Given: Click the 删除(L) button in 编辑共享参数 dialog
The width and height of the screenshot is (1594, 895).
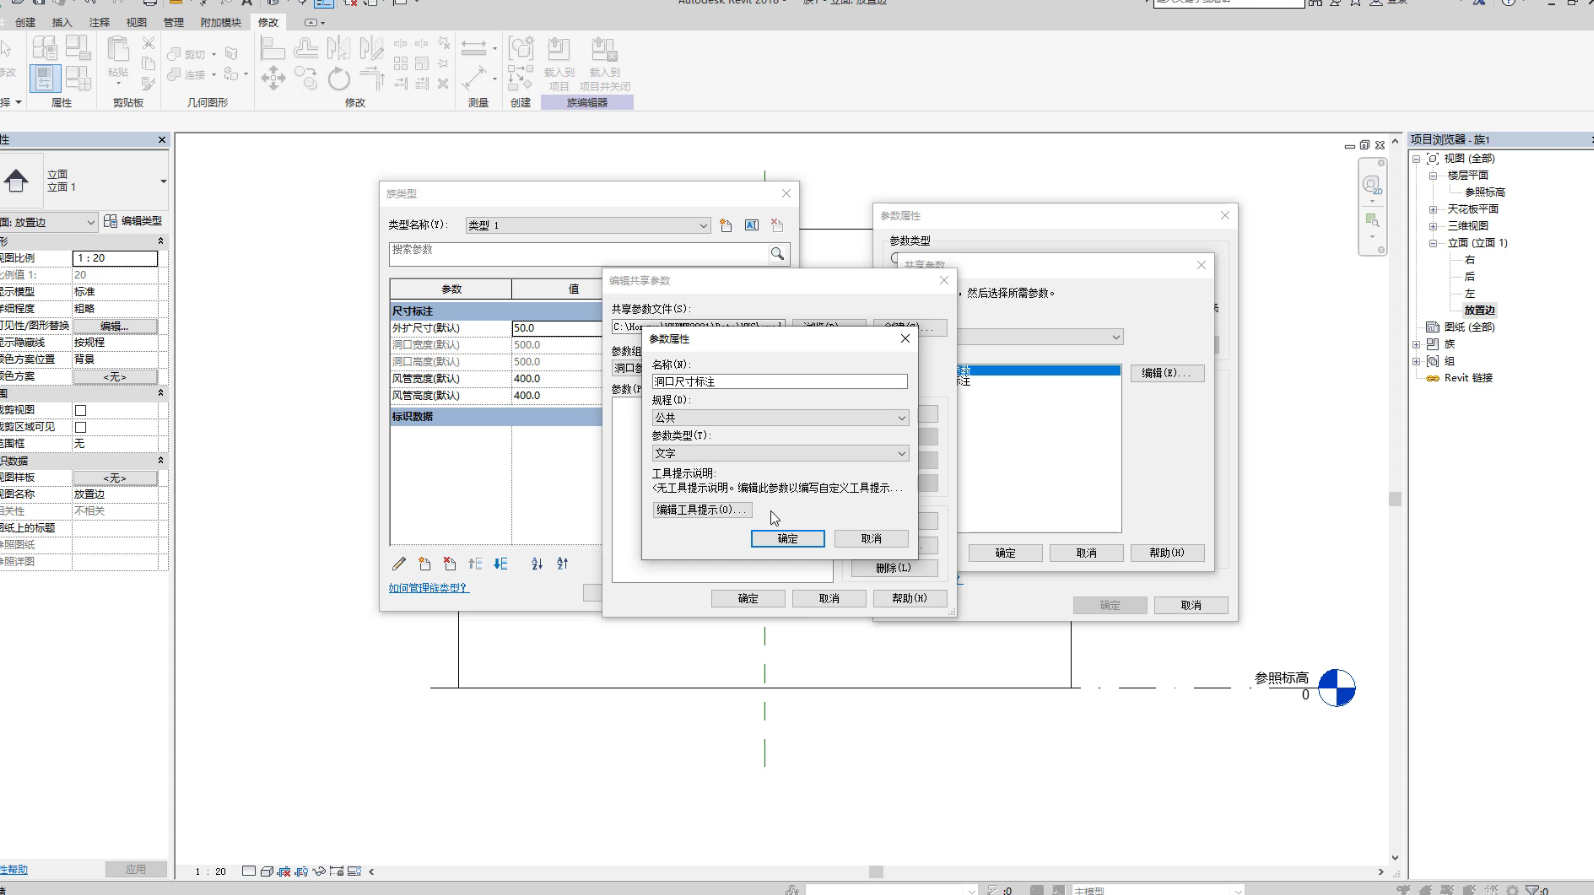Looking at the screenshot, I should [x=894, y=568].
